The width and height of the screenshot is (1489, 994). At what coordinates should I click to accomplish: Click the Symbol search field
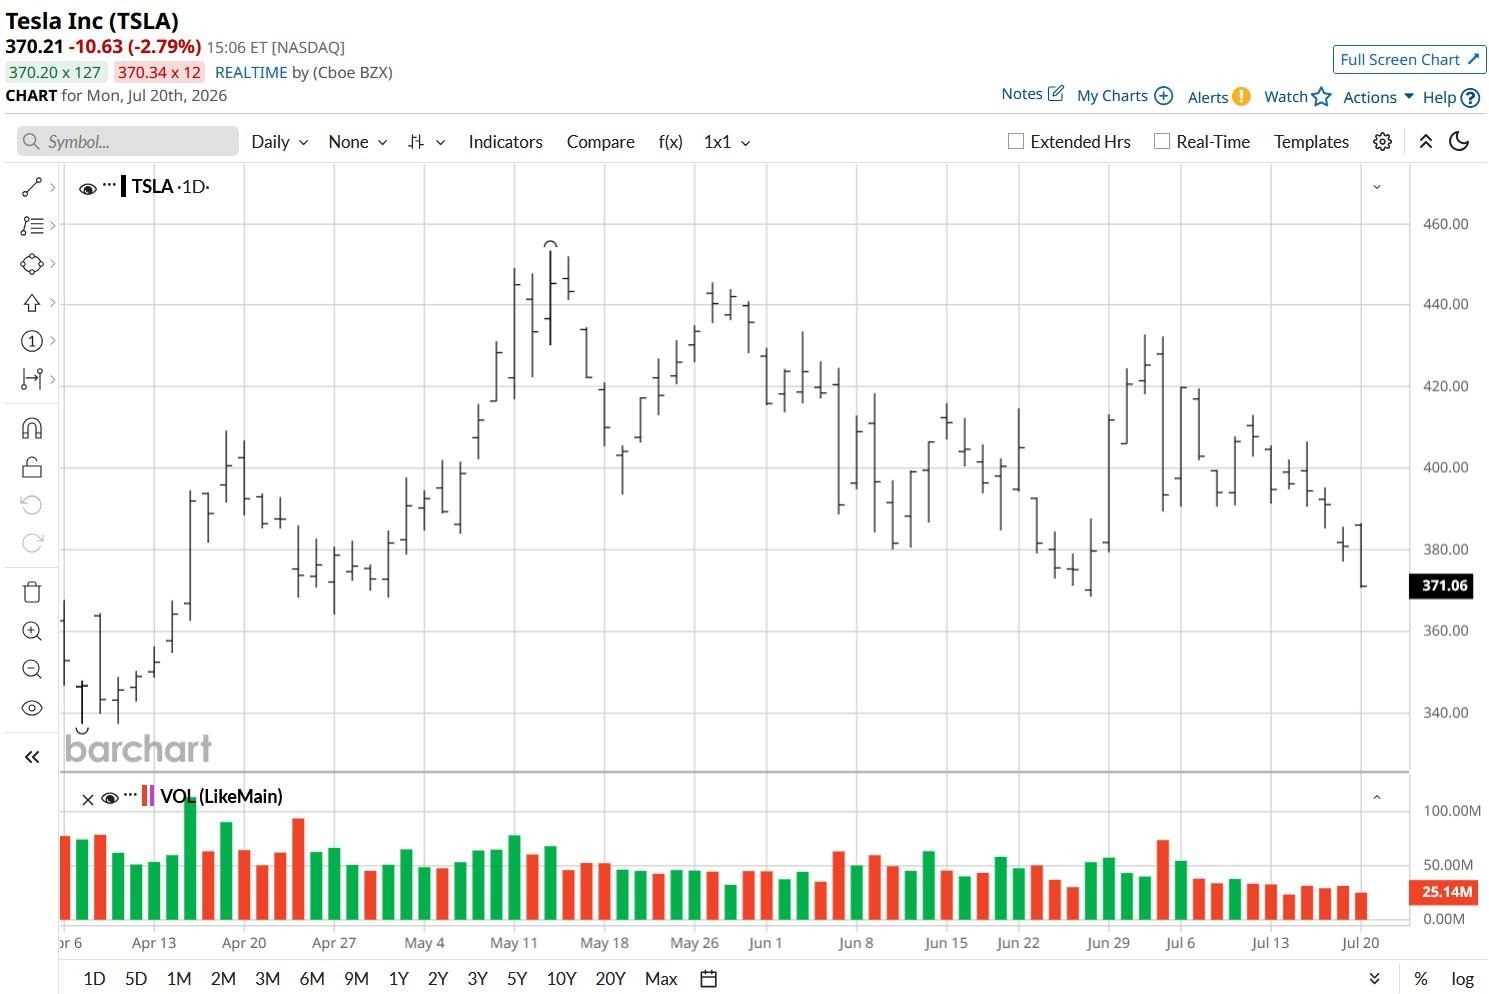128,141
